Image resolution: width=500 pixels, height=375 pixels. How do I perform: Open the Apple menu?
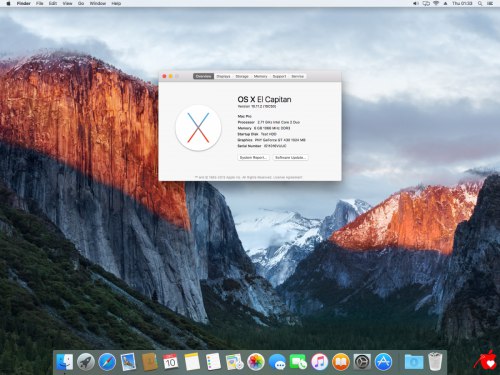coord(8,3)
